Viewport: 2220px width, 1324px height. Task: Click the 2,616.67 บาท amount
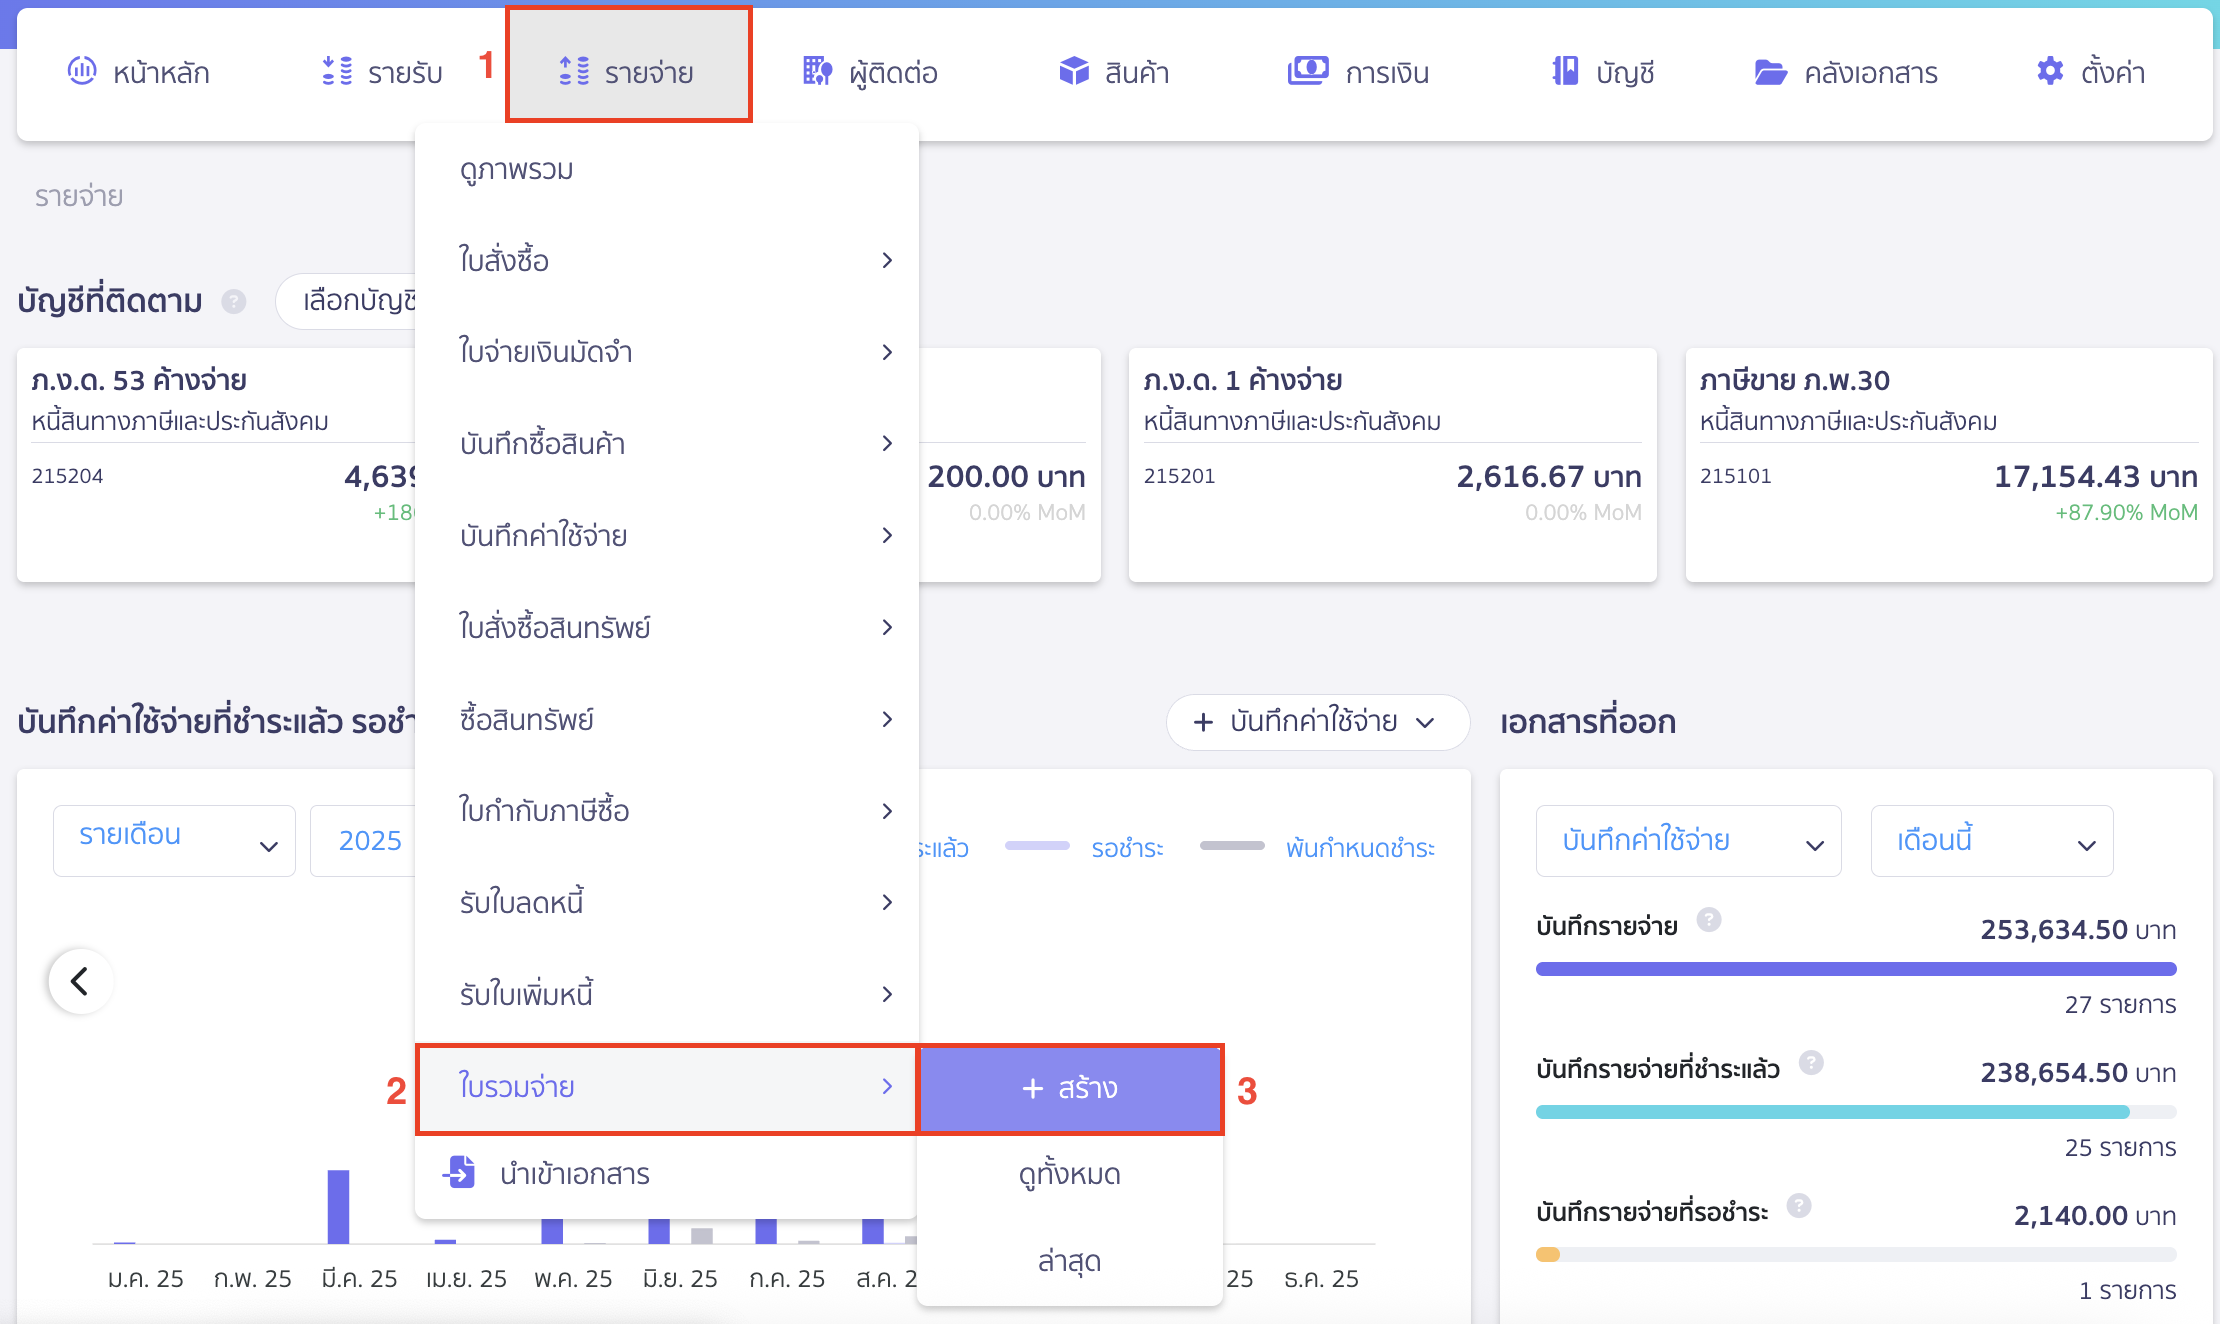[1549, 477]
